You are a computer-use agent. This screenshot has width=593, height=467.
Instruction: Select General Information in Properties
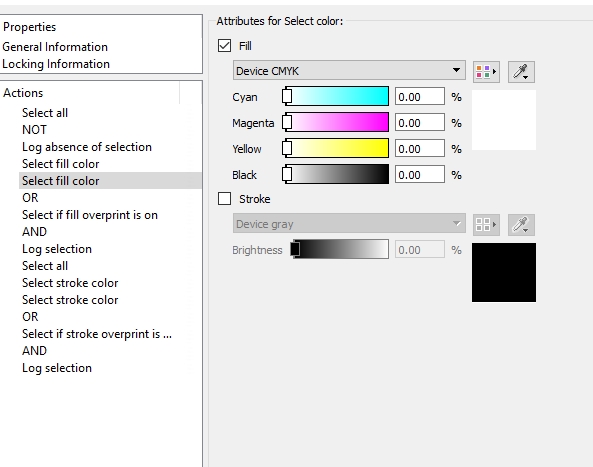pos(55,47)
